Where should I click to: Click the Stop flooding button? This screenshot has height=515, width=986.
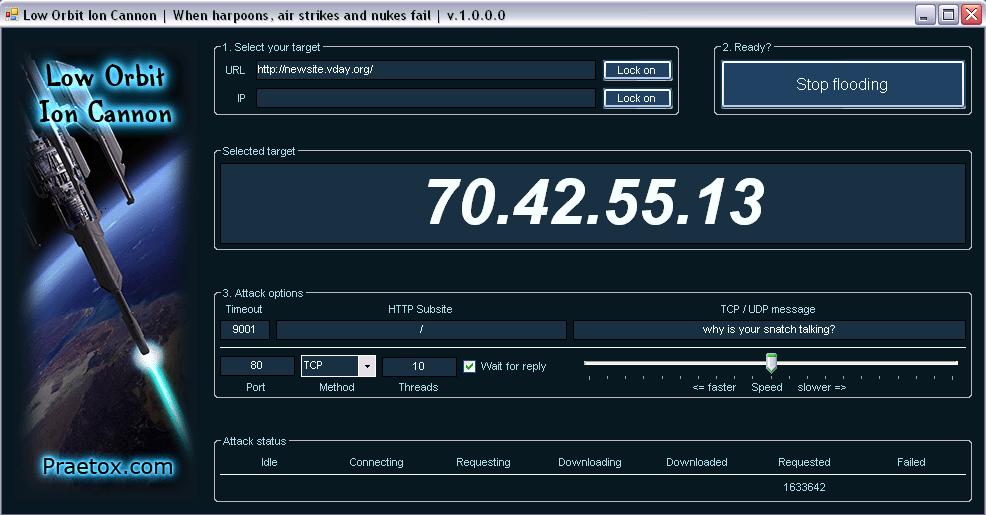click(842, 84)
